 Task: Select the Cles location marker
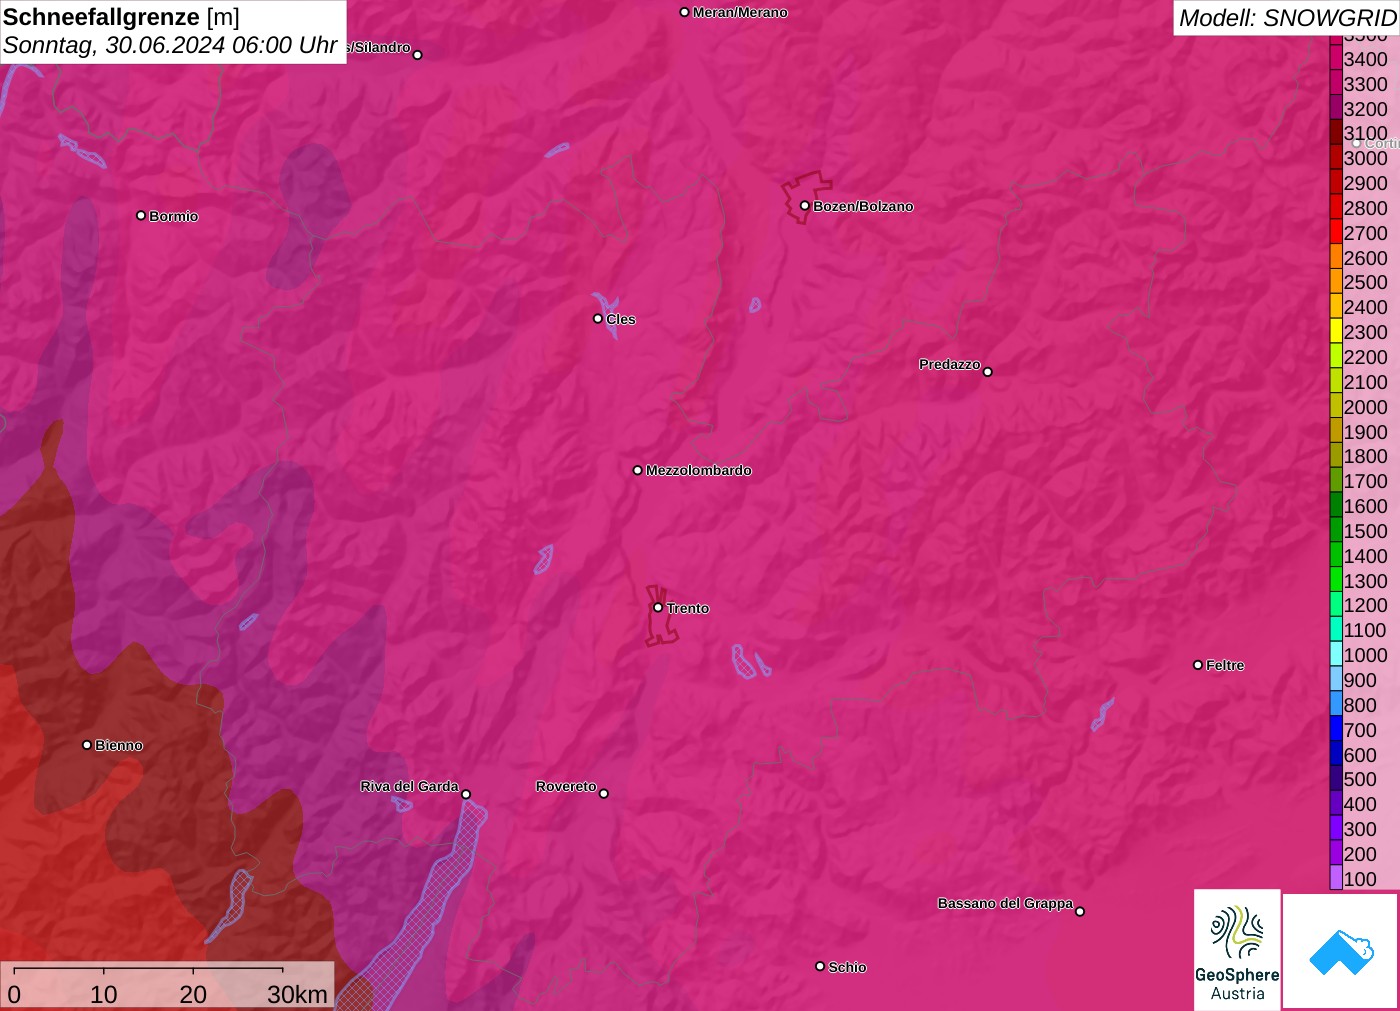(598, 318)
